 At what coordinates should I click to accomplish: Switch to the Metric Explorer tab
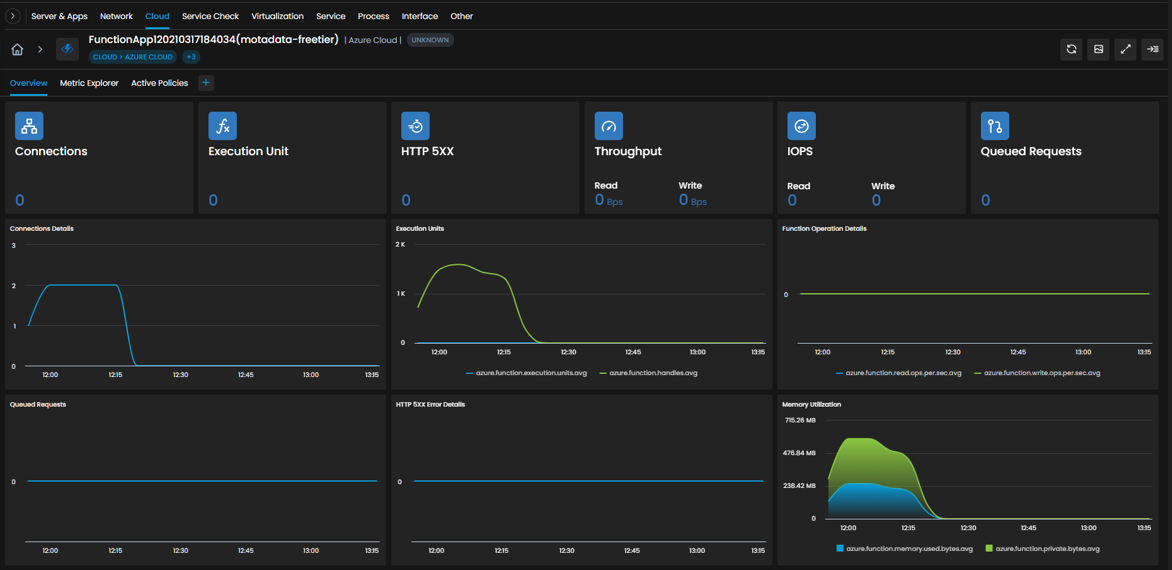click(89, 83)
